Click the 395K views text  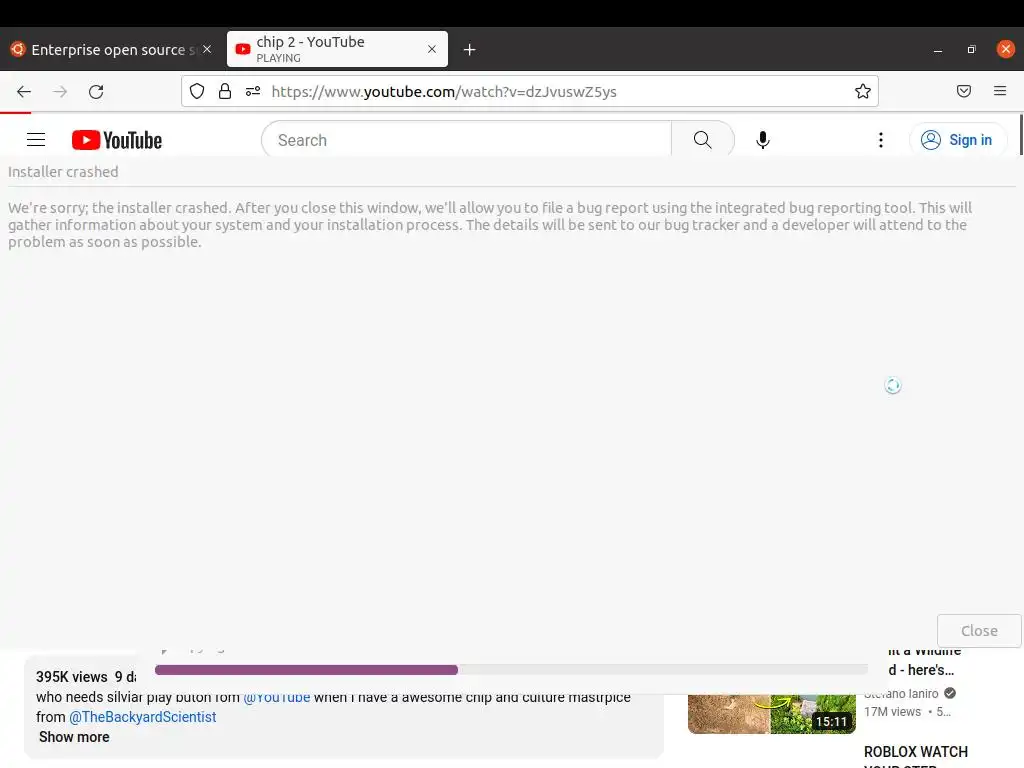pos(71,677)
